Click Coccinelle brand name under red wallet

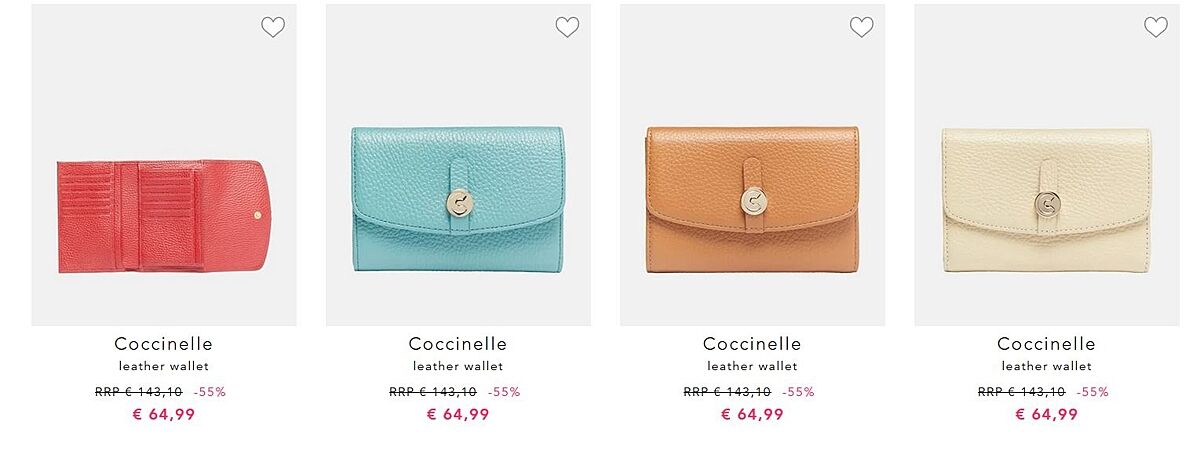tap(164, 344)
